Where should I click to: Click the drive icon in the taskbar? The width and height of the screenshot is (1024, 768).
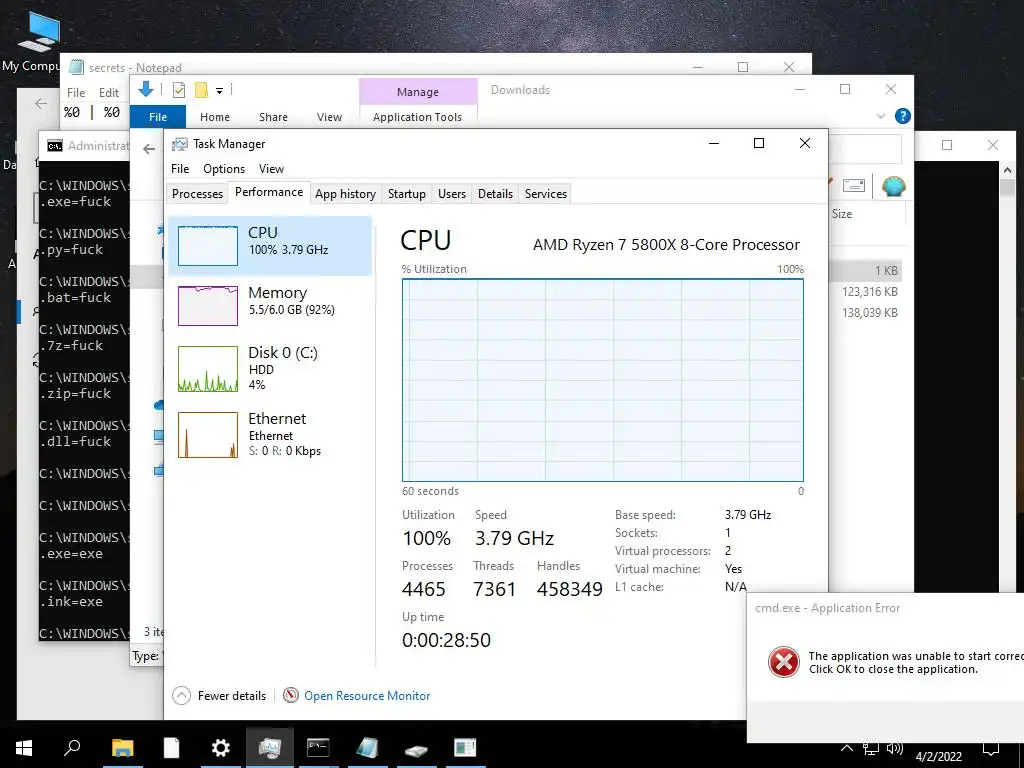click(416, 750)
